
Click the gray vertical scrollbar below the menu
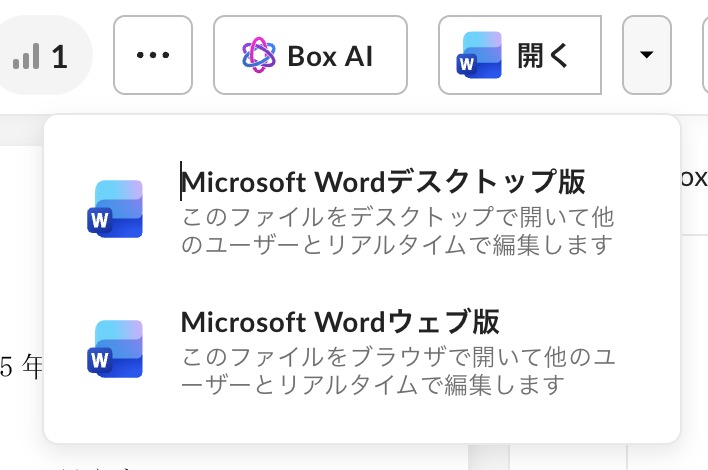(486, 456)
